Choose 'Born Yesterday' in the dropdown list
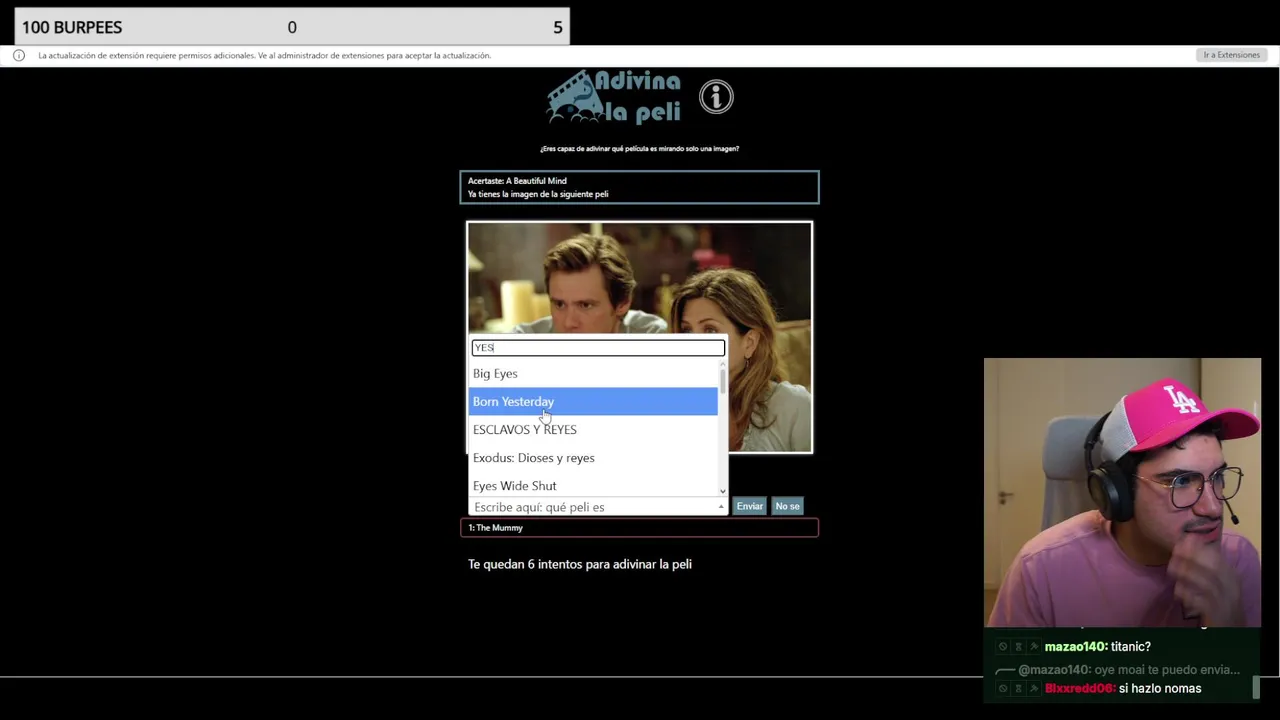The height and width of the screenshot is (720, 1280). pyautogui.click(x=593, y=401)
